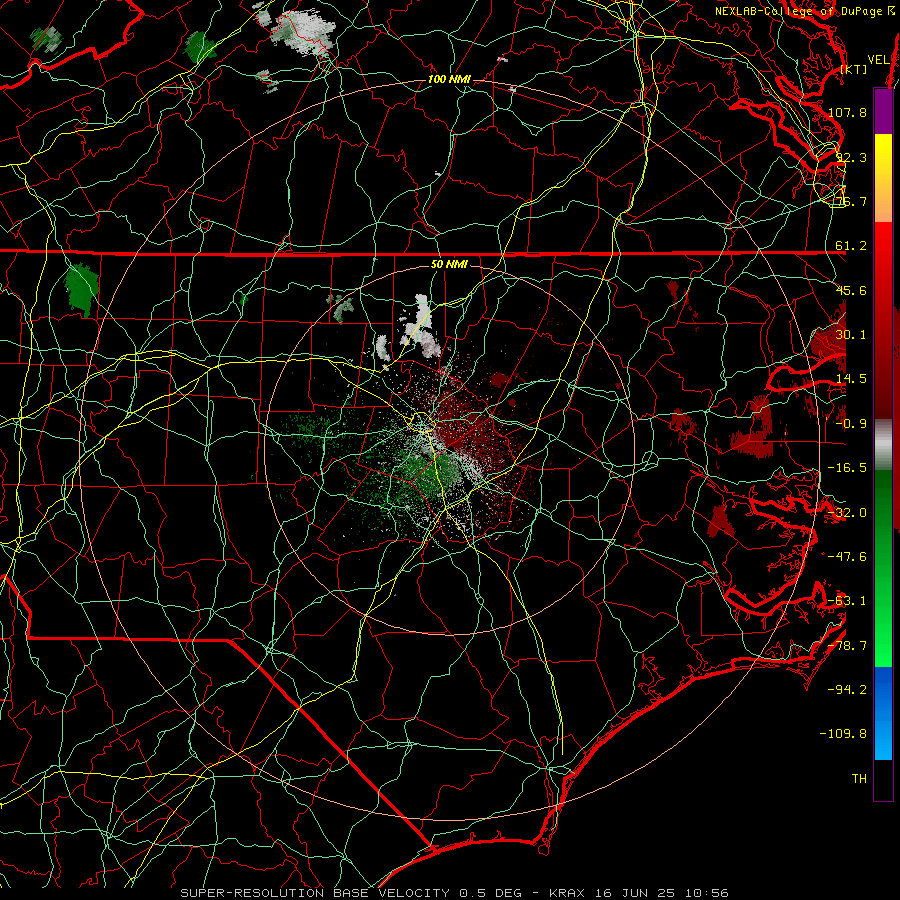The height and width of the screenshot is (900, 900).
Task: Select the -94.2 velocity scale value
Action: [847, 690]
